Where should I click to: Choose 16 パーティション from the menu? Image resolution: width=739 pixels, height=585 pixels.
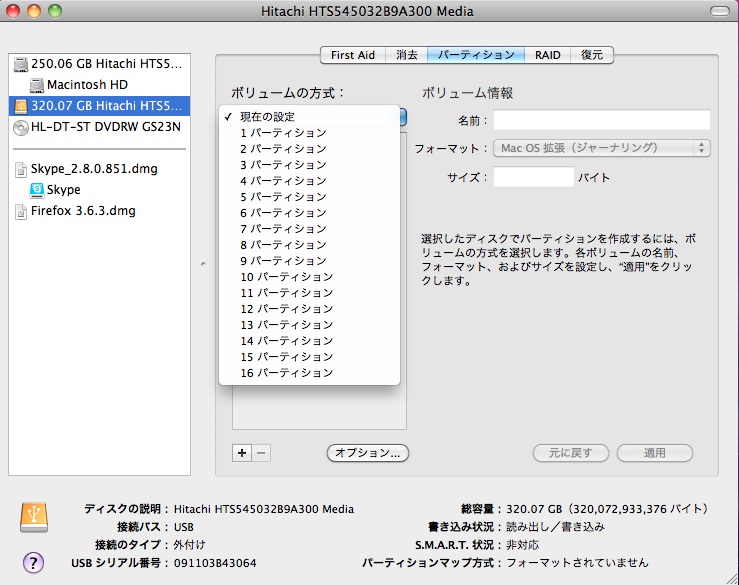coord(310,373)
